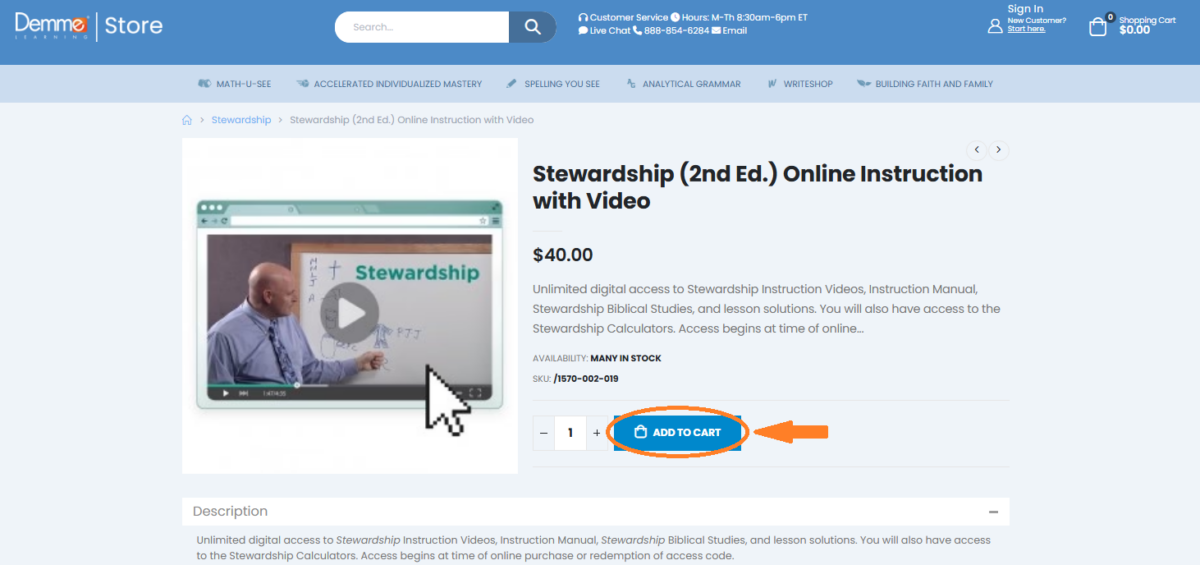Click the search magnifier button

(532, 27)
